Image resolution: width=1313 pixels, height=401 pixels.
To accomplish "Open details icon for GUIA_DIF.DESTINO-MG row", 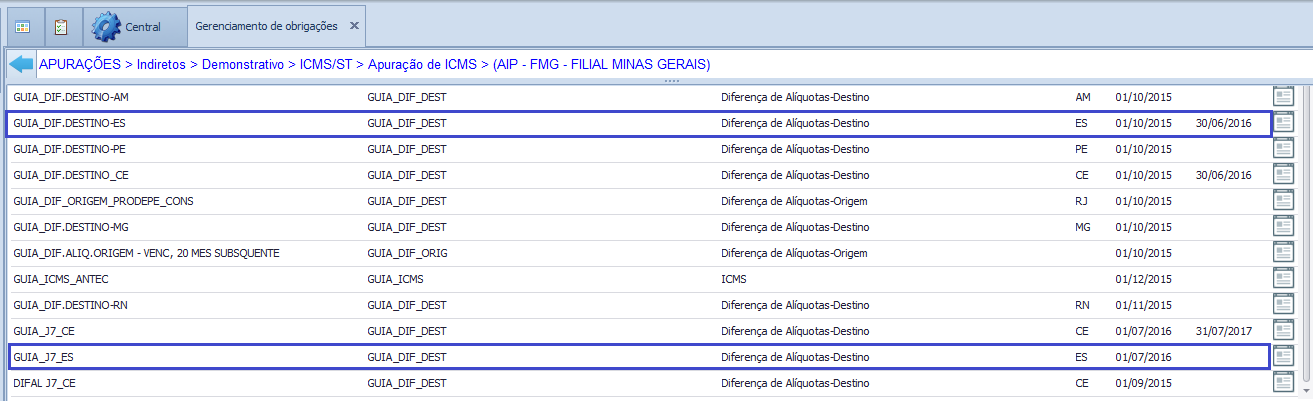I will [x=1283, y=227].
